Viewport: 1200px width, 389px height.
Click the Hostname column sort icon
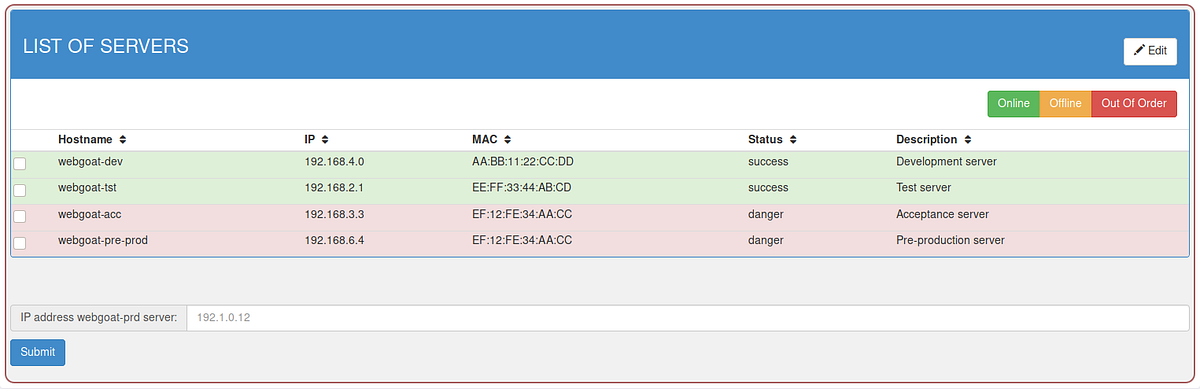pyautogui.click(x=123, y=140)
